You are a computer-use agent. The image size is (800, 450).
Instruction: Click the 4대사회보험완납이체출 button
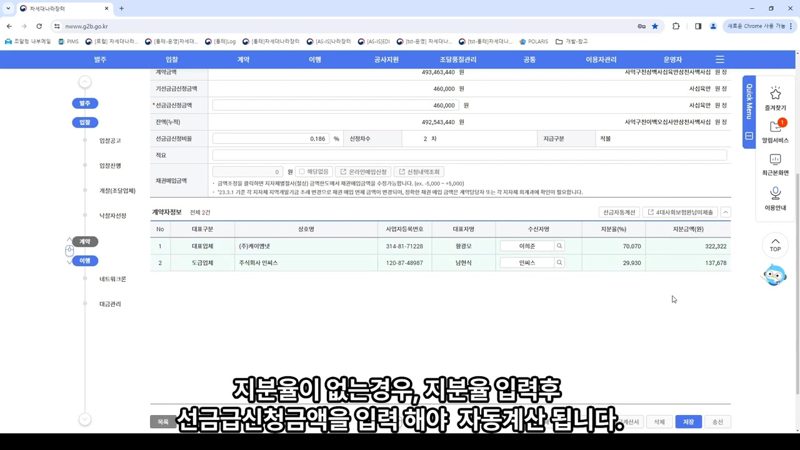(680, 212)
